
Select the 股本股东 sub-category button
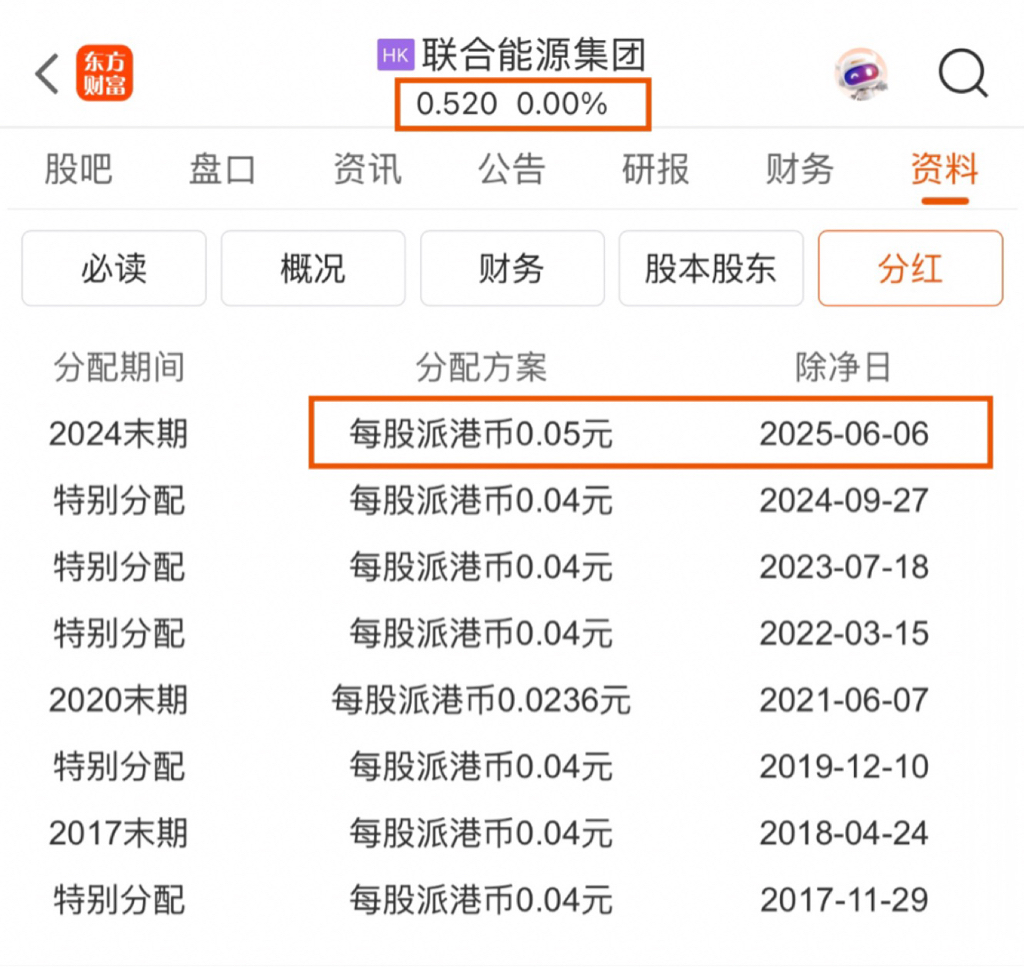[711, 268]
